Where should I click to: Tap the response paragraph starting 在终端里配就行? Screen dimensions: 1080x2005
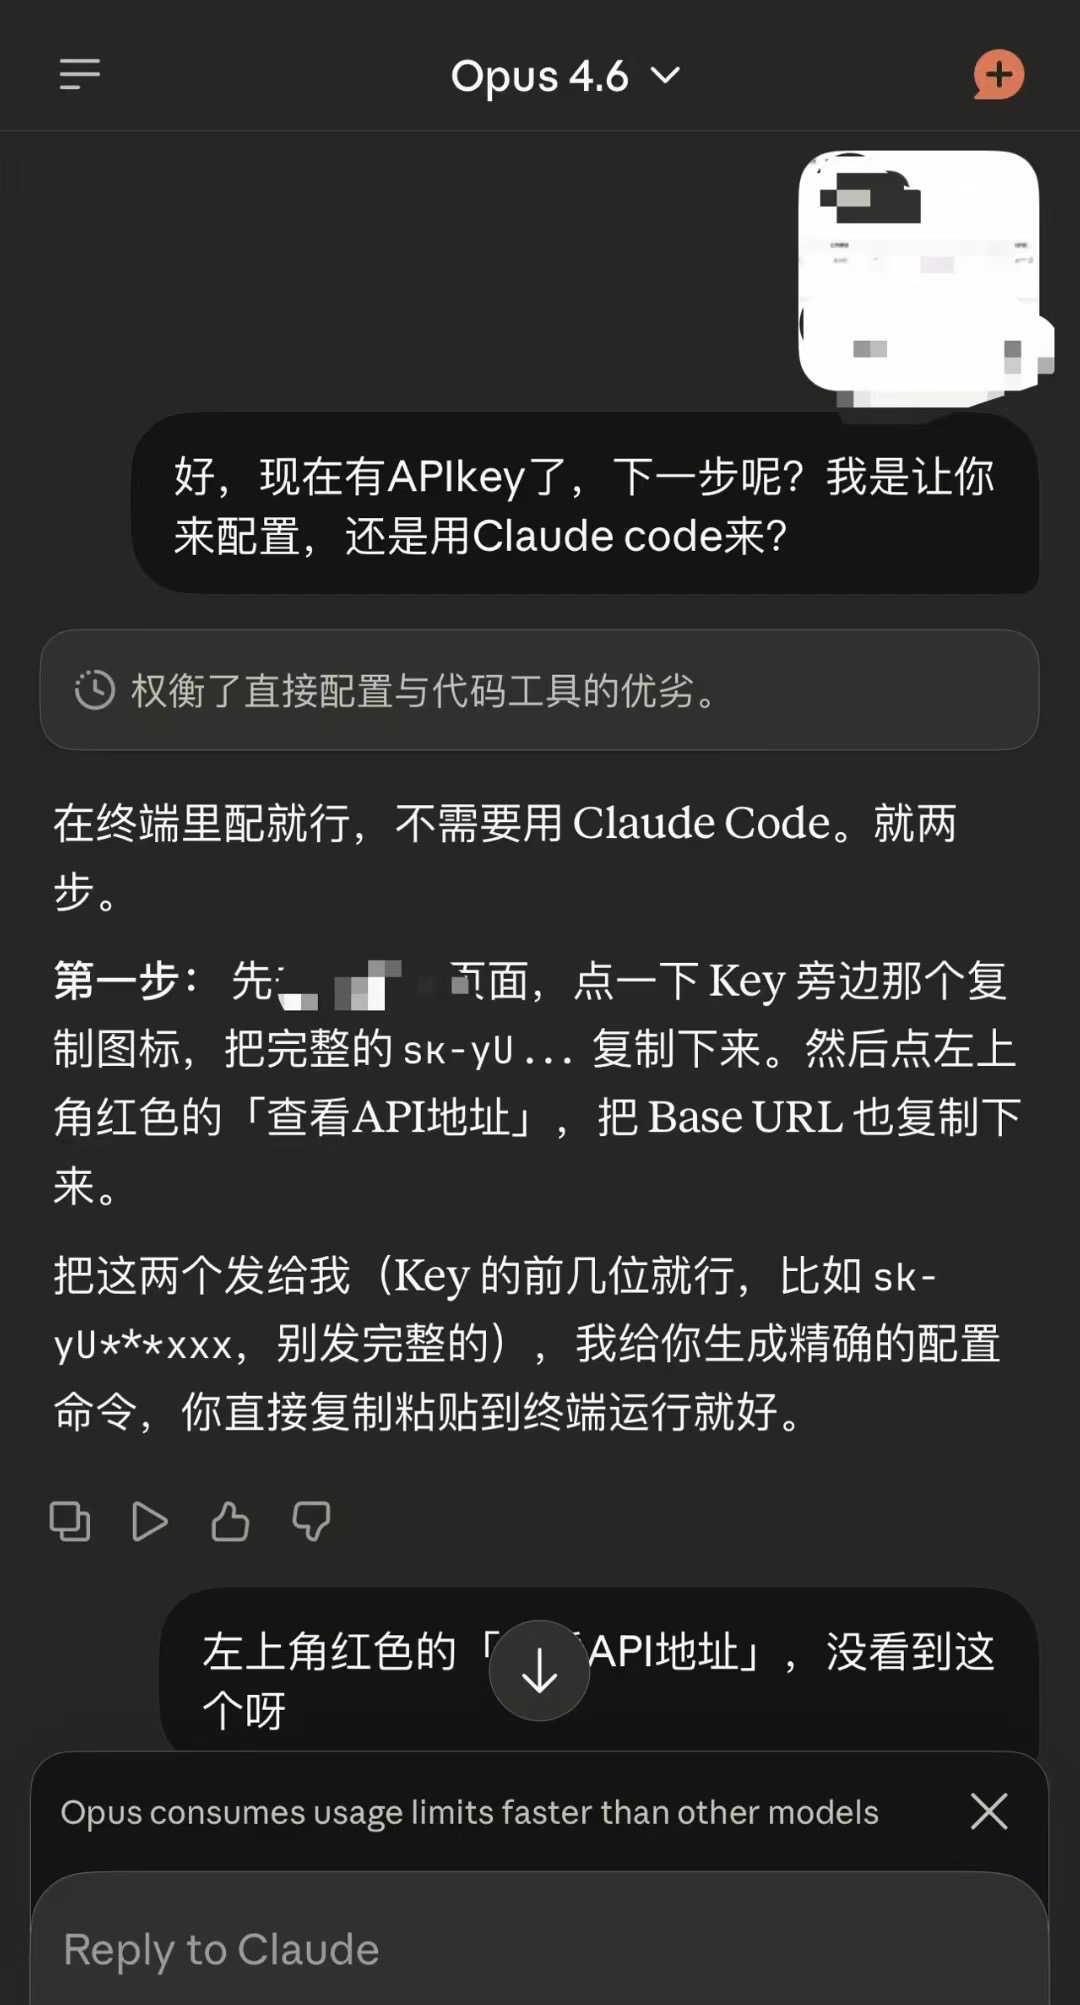(505, 857)
